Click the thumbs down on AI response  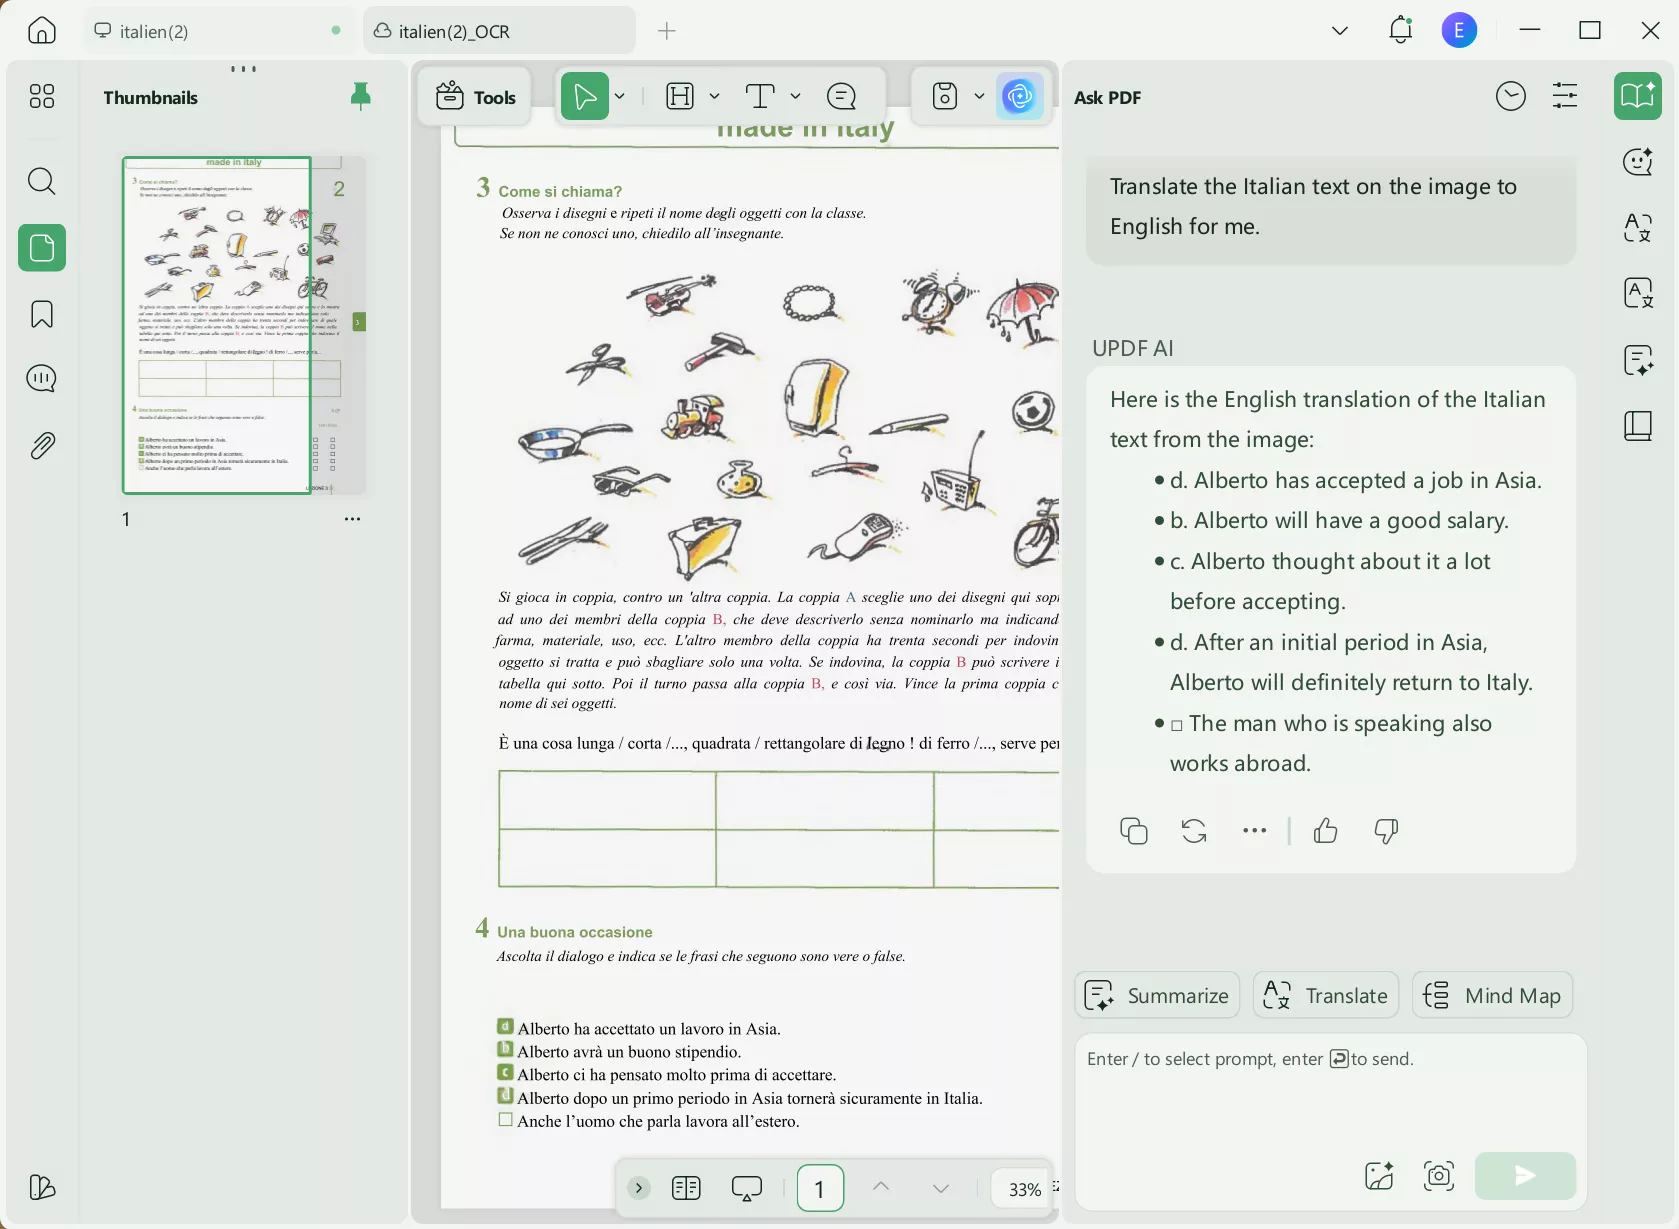1386,831
